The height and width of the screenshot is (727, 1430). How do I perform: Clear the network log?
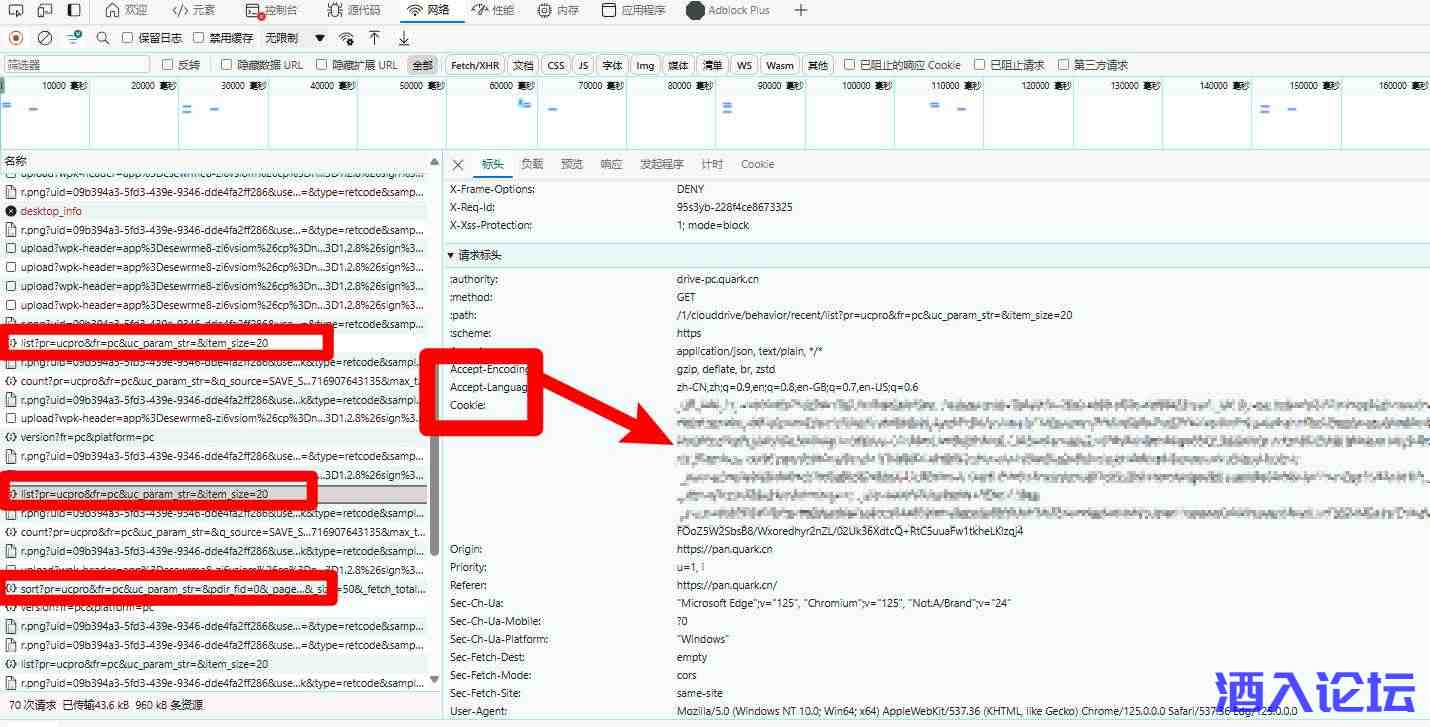(x=45, y=38)
